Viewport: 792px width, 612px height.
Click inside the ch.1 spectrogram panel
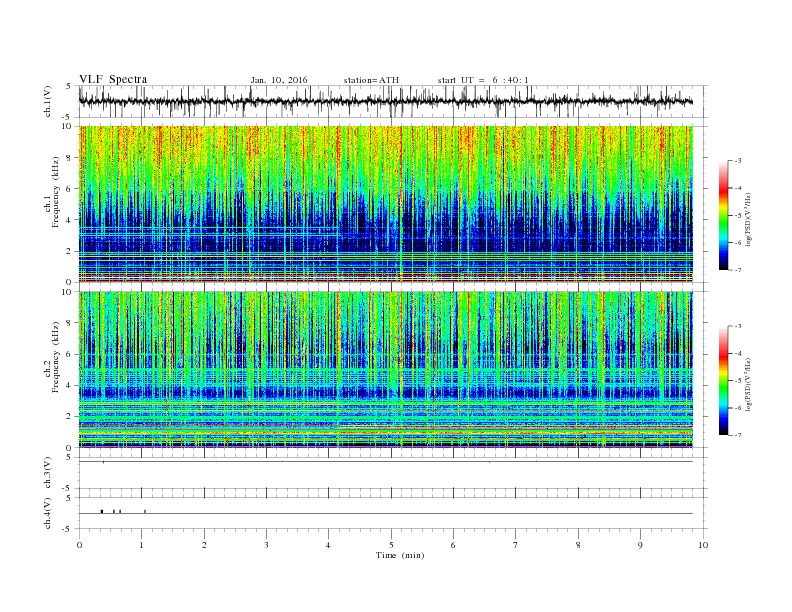click(386, 204)
